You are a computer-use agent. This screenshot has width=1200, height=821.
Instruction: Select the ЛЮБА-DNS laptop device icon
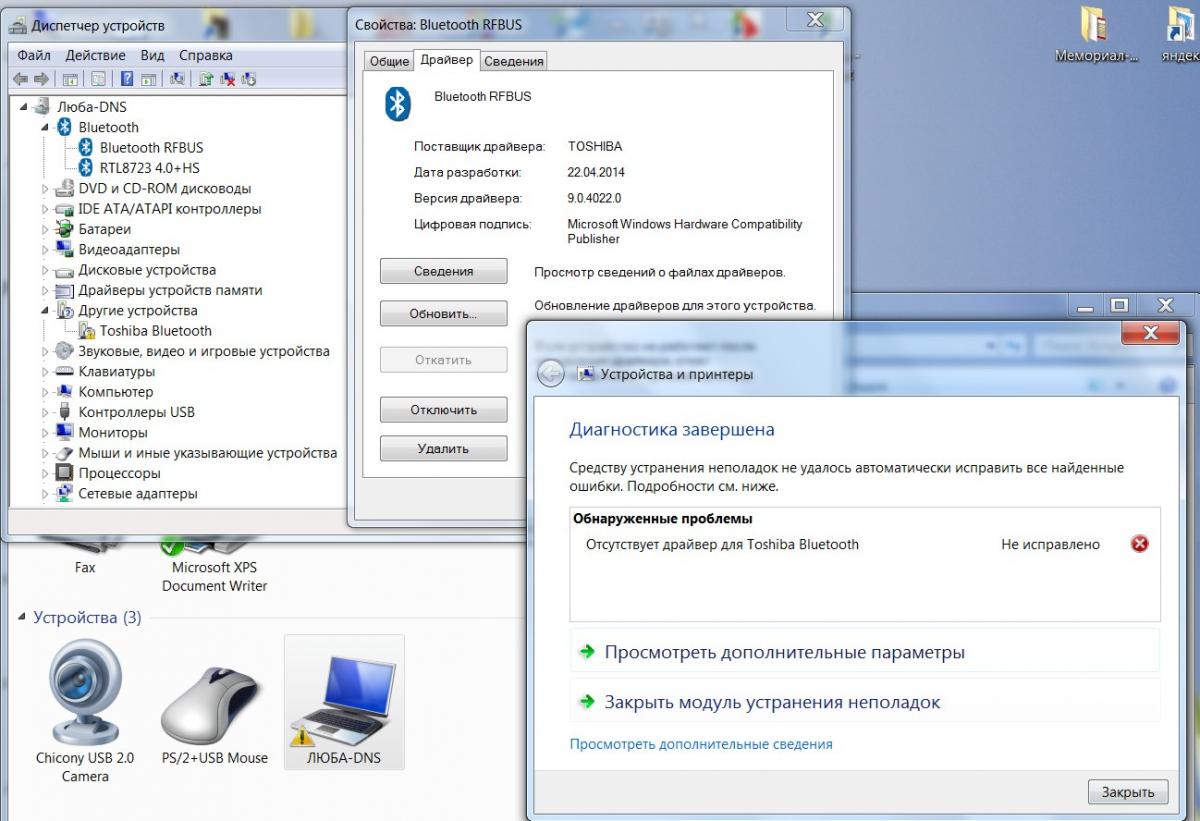tap(344, 702)
